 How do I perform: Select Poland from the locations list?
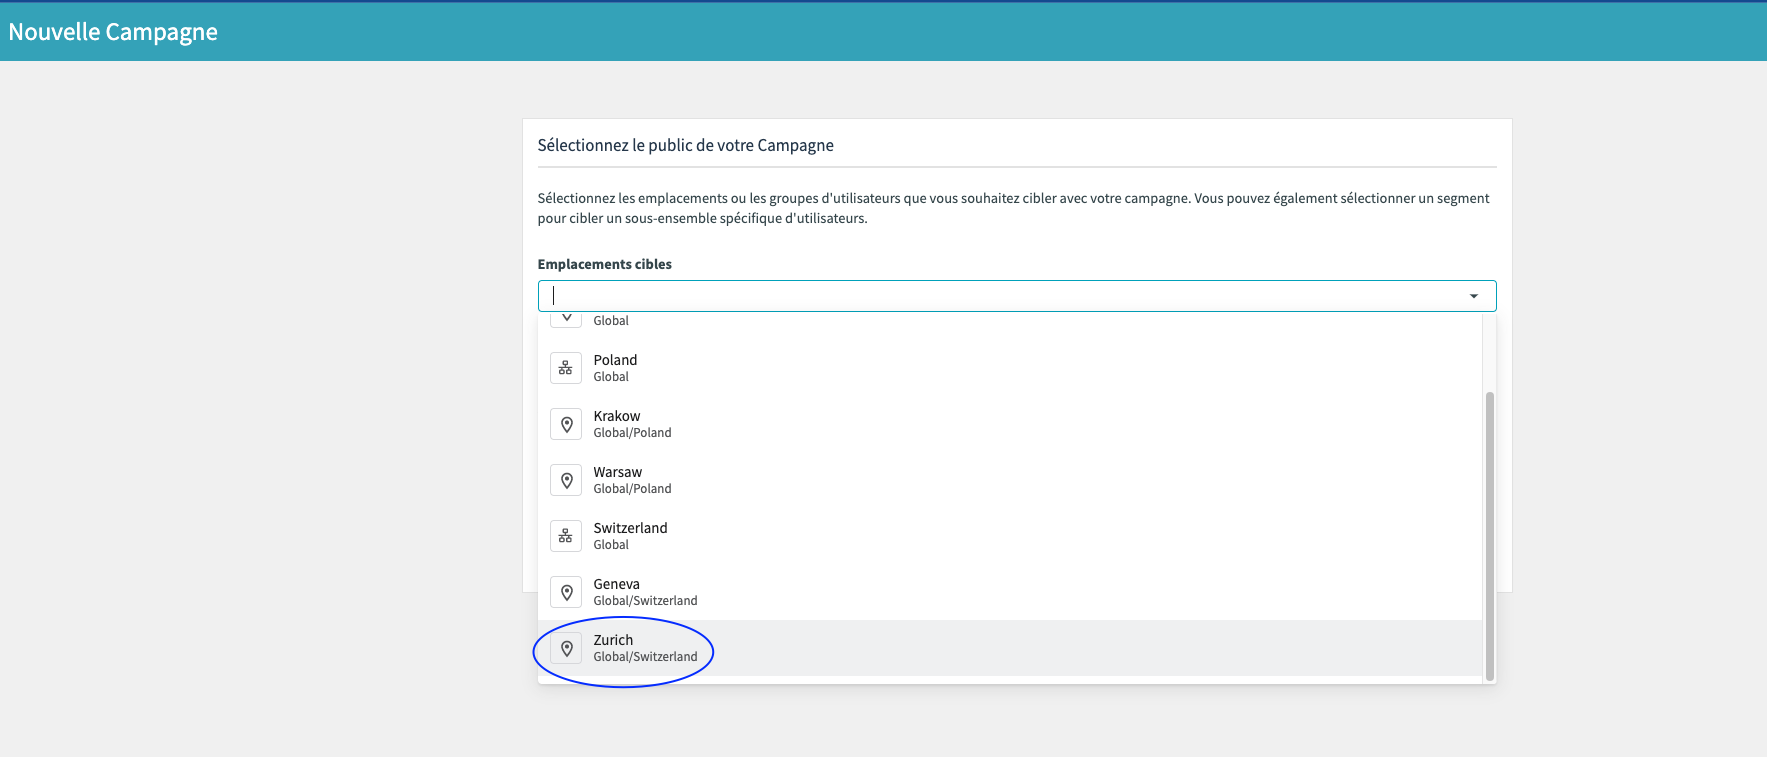pyautogui.click(x=615, y=360)
